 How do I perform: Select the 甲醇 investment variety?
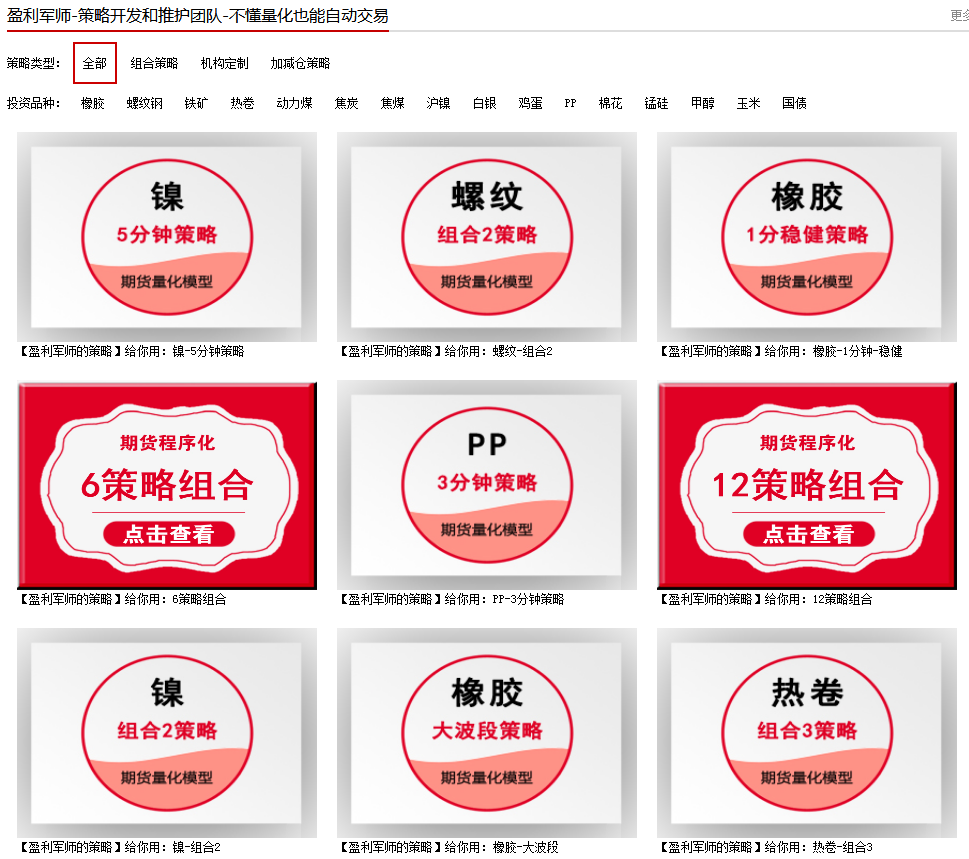point(701,102)
